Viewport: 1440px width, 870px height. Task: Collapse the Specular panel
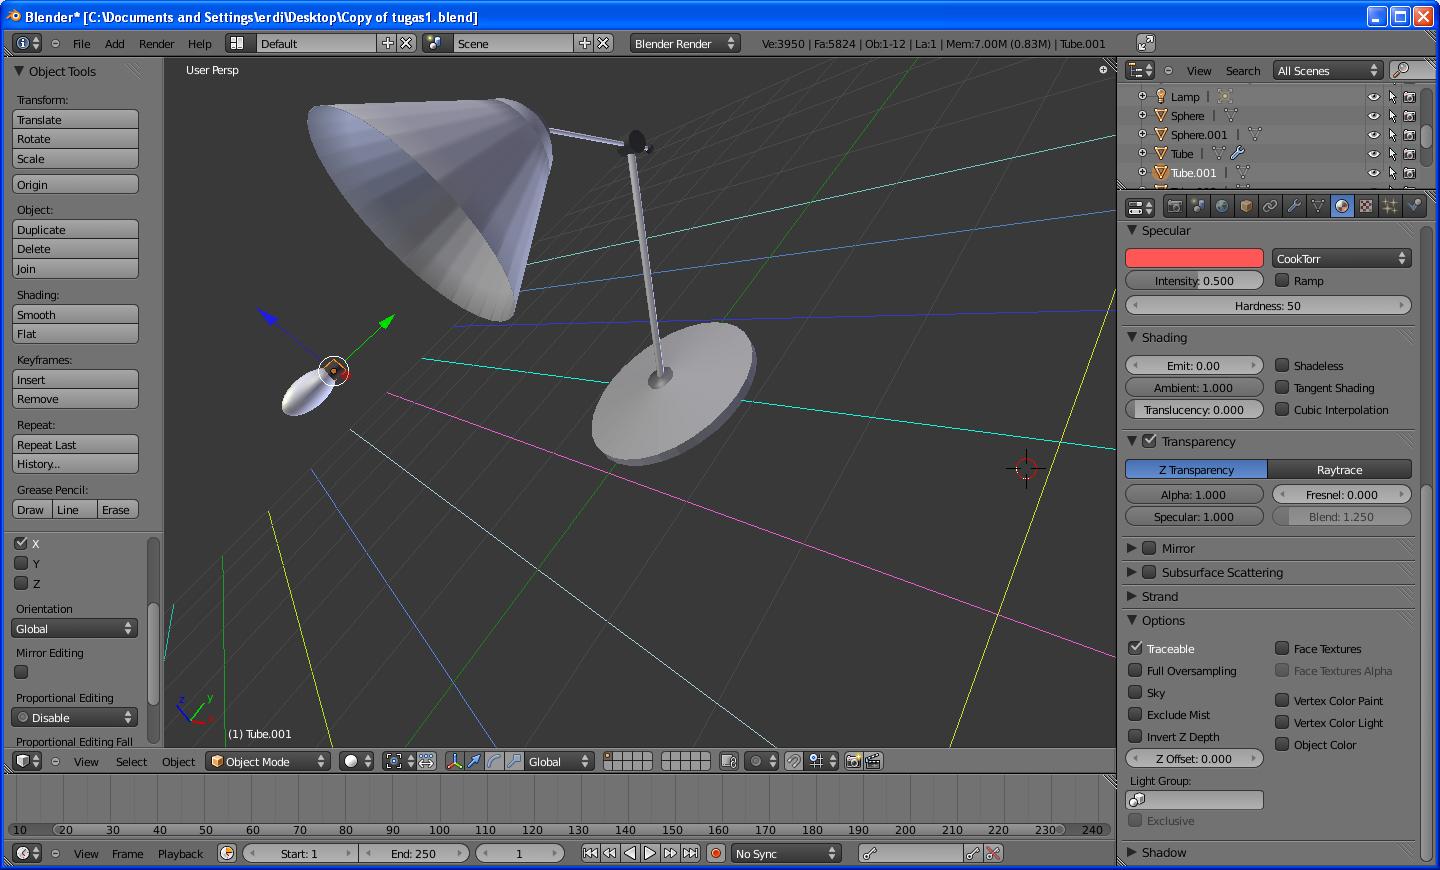1132,230
